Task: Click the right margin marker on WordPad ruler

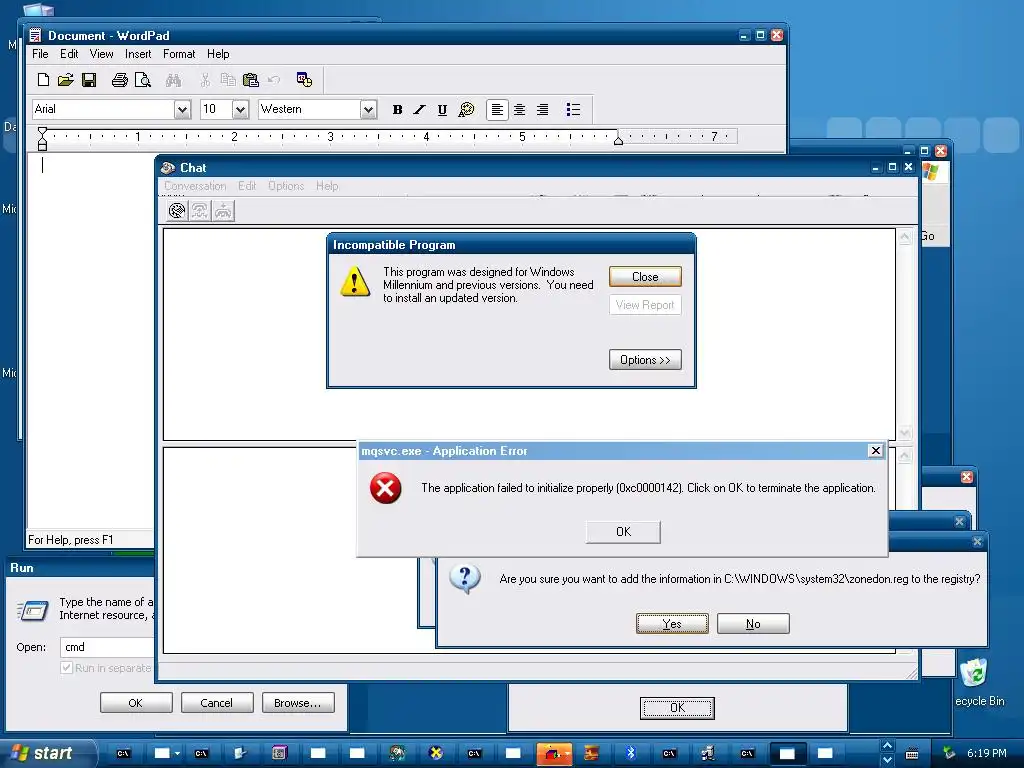Action: coord(618,140)
